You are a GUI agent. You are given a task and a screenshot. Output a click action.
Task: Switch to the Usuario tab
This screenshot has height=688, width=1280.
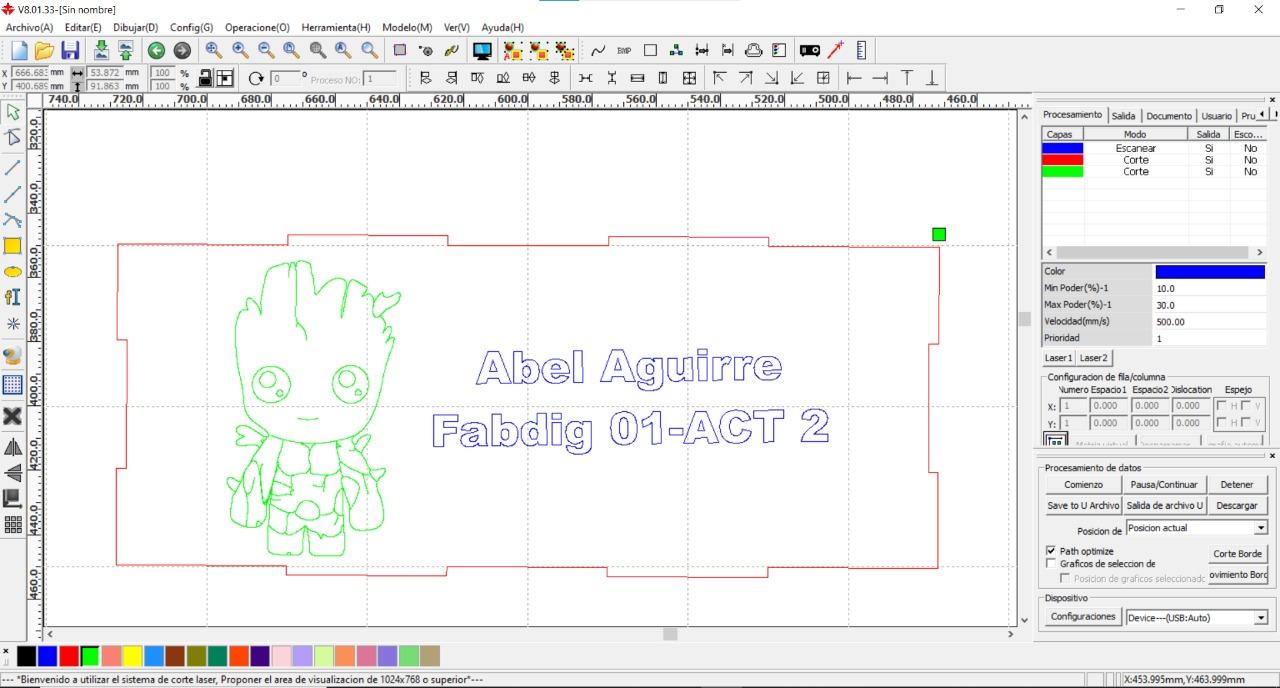coord(1217,116)
